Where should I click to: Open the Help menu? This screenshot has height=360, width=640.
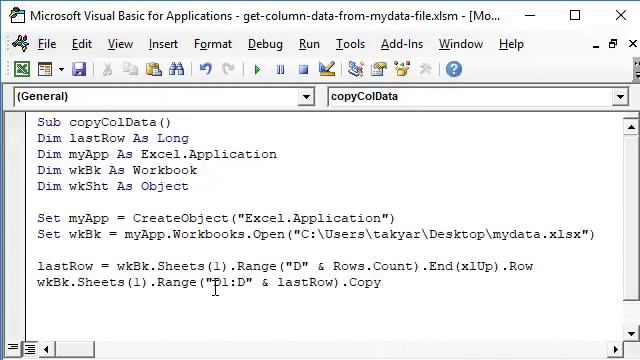(x=511, y=44)
